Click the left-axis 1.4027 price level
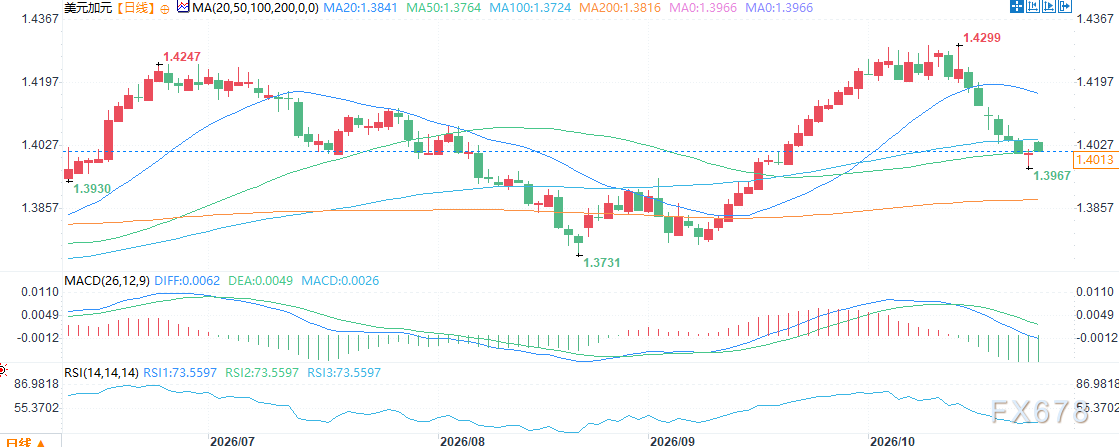This screenshot has width=1119, height=447. click(x=40, y=145)
